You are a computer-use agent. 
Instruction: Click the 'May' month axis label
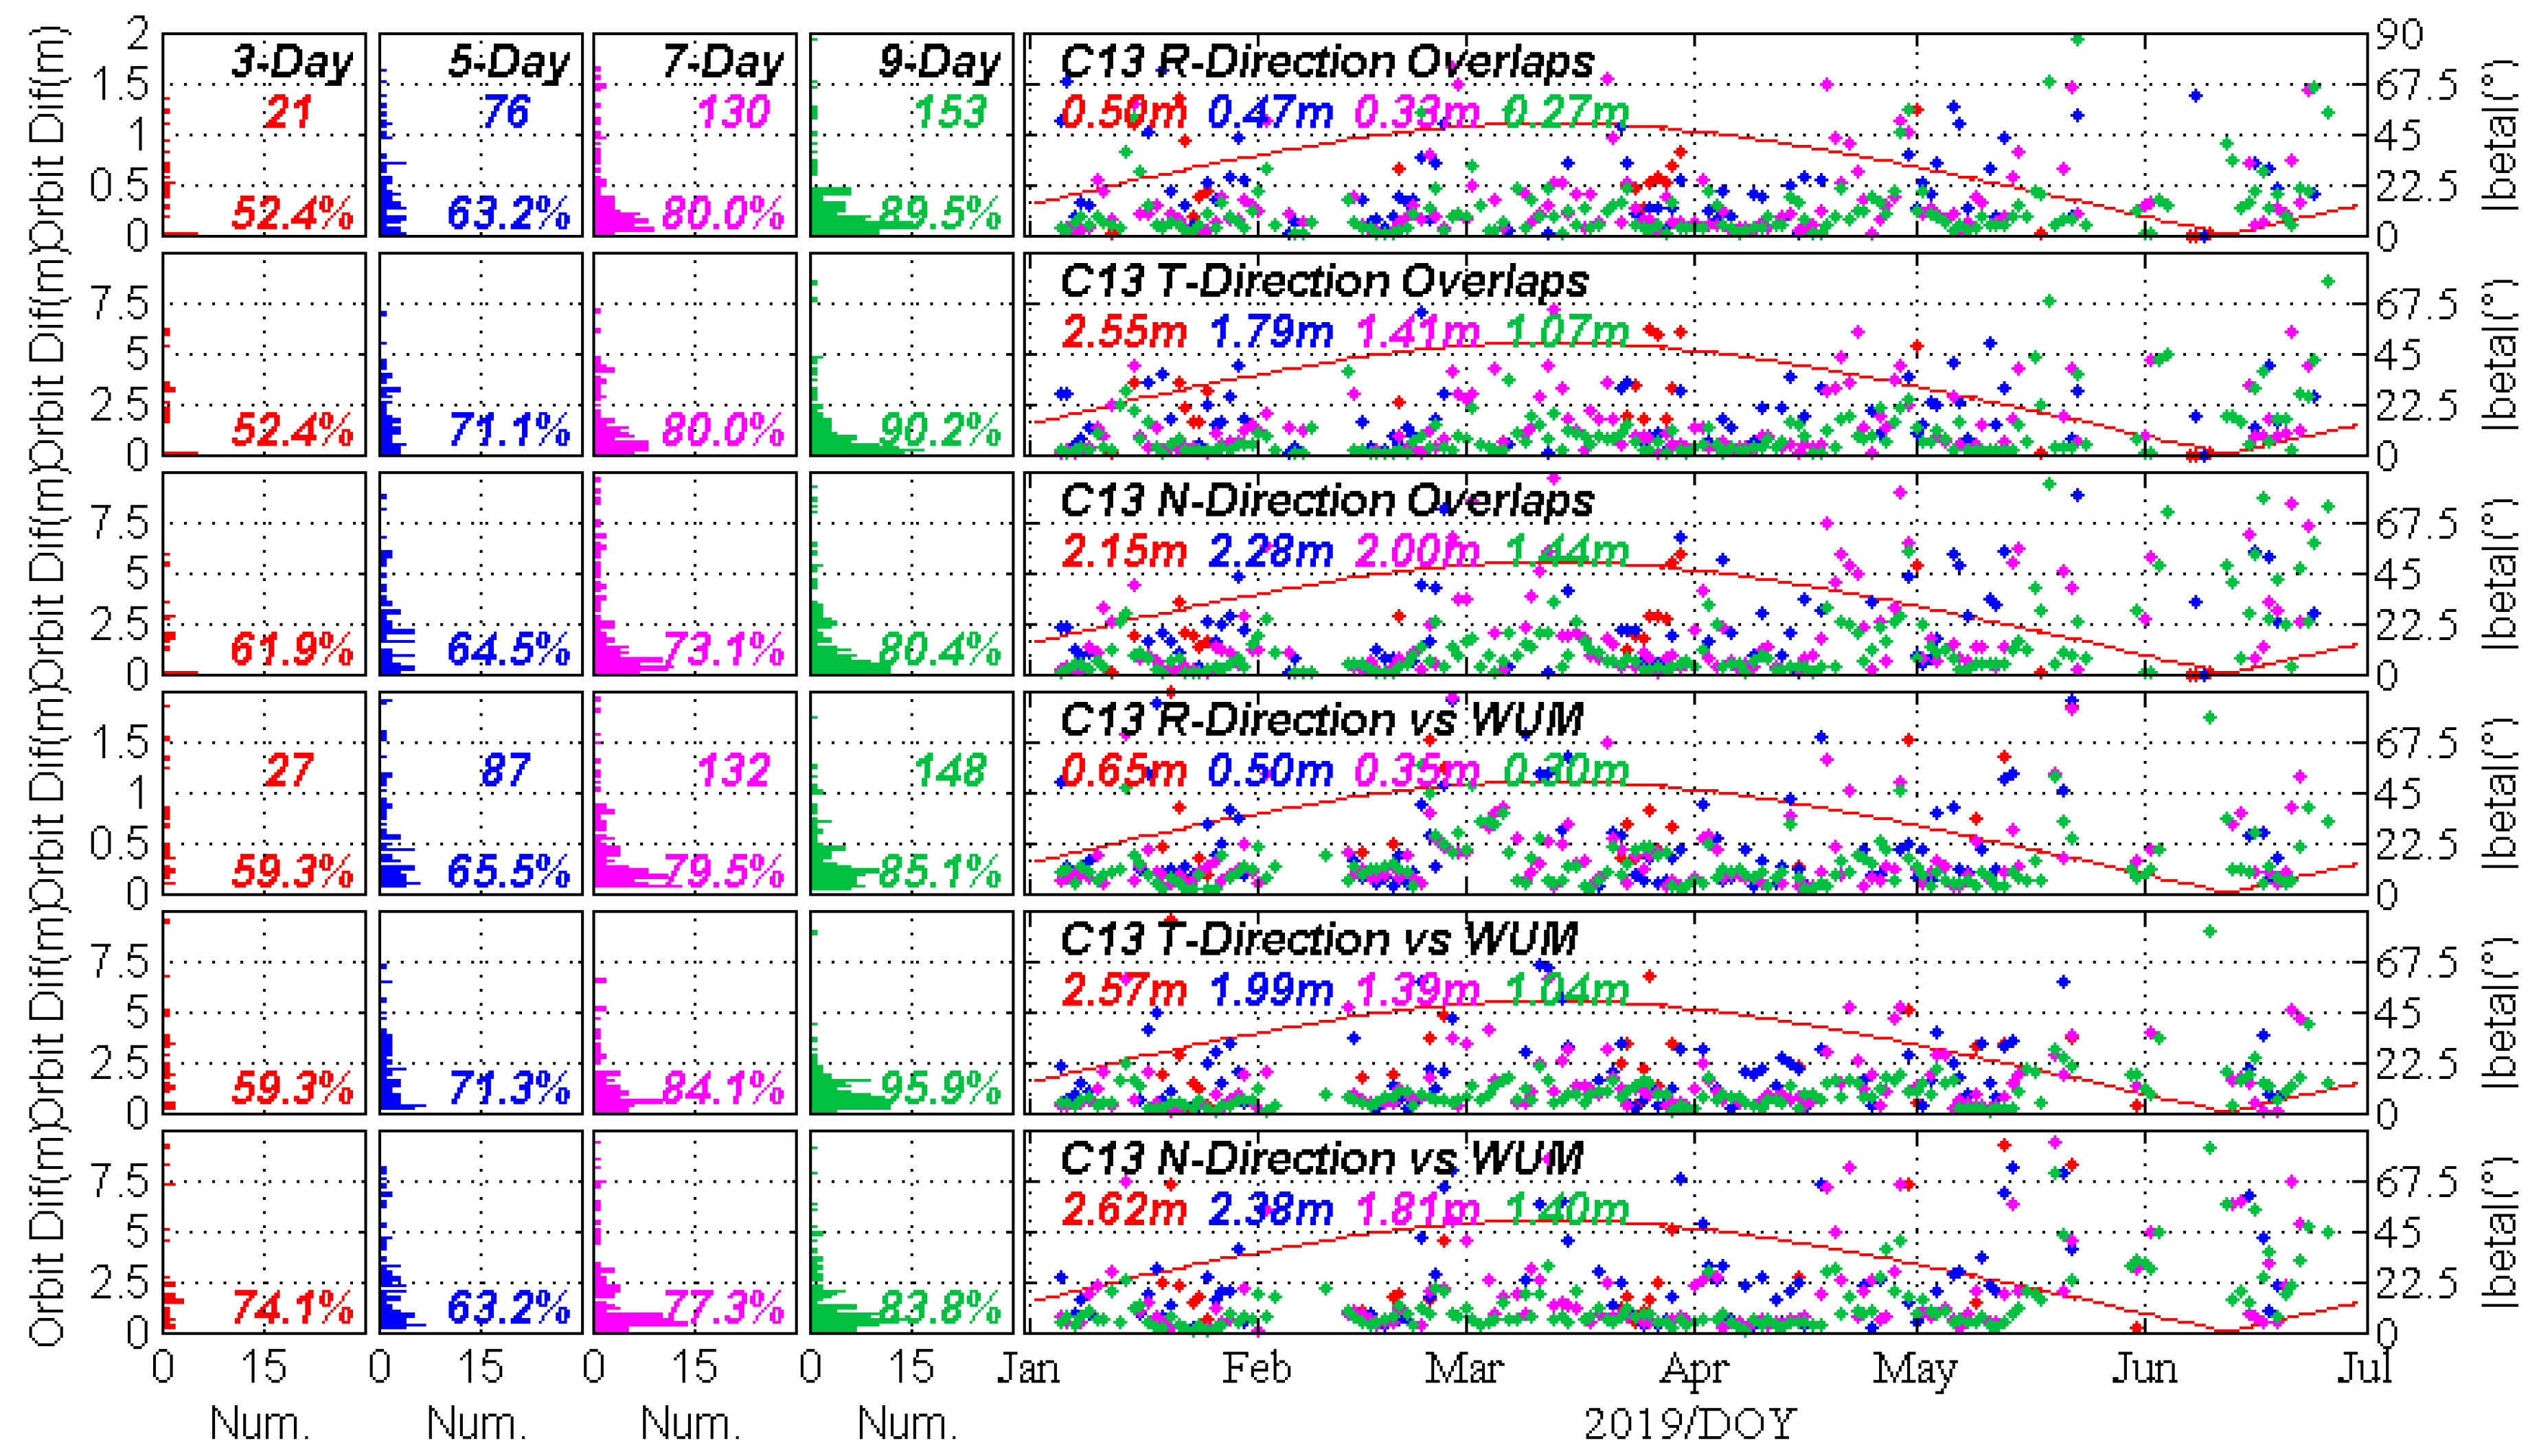1914,1370
